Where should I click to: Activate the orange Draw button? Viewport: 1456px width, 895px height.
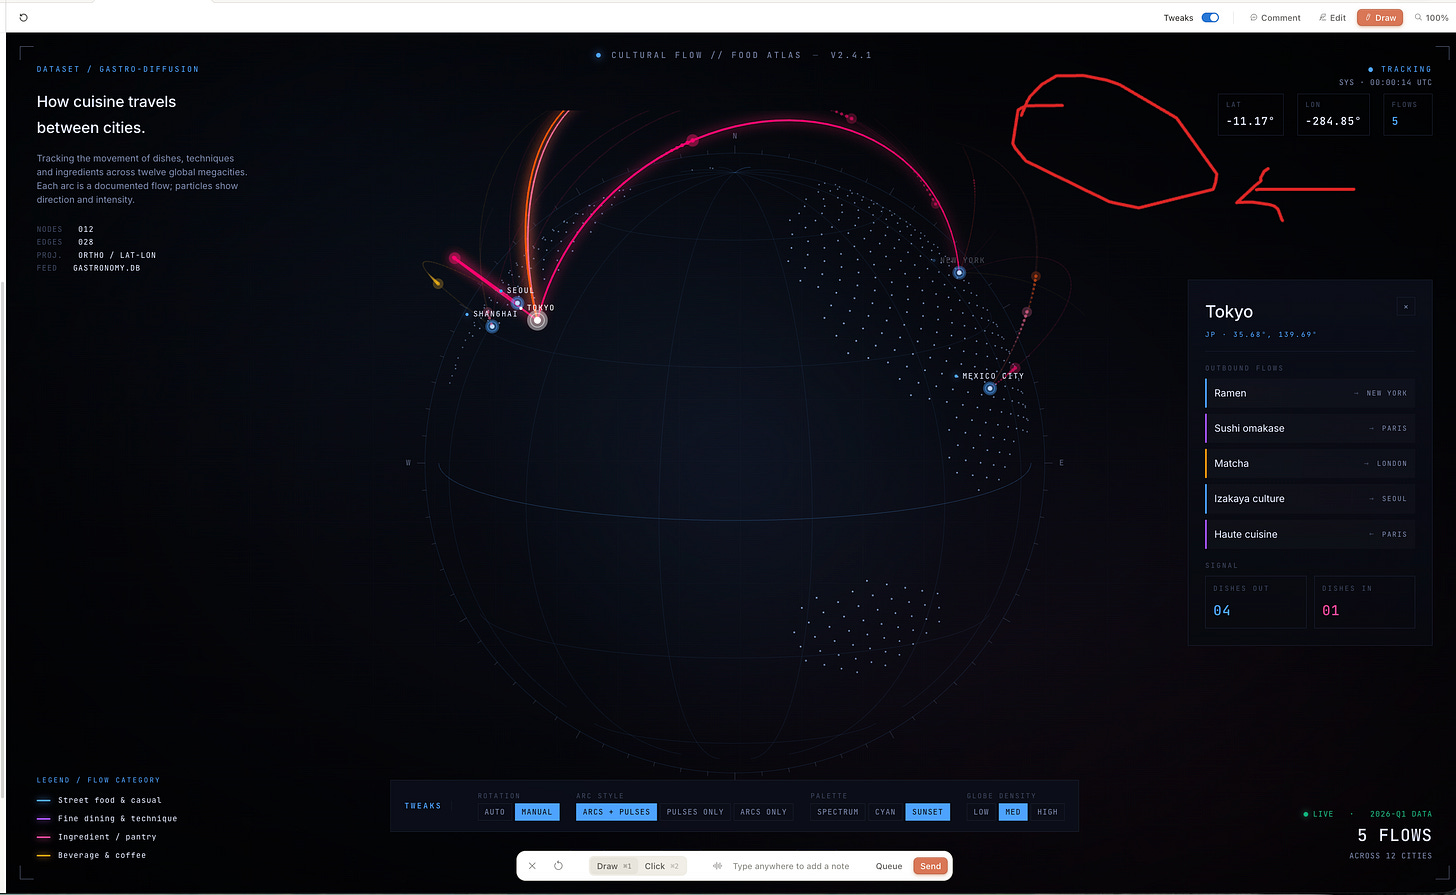[x=1380, y=17]
